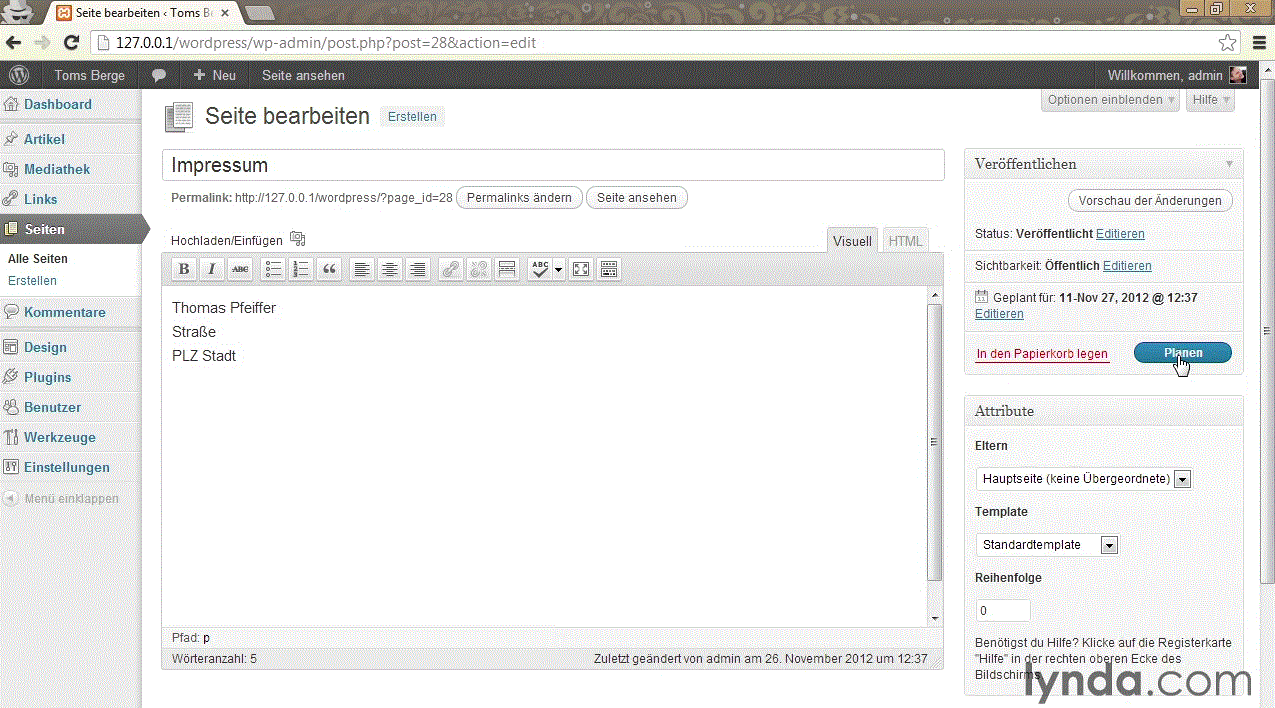Click Planen button
Viewport: 1275px width, 708px height.
click(x=1183, y=353)
